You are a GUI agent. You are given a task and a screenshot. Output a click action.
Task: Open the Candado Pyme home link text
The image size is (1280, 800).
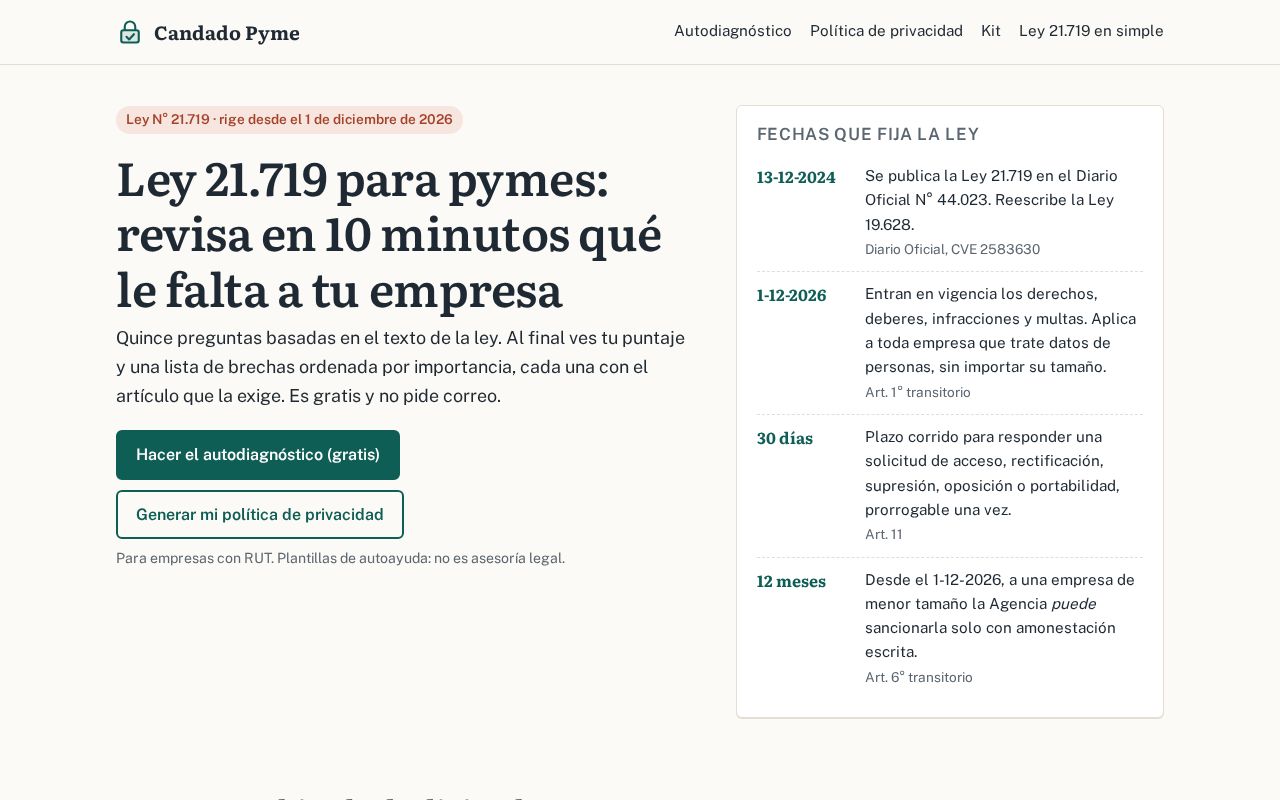pyautogui.click(x=227, y=33)
